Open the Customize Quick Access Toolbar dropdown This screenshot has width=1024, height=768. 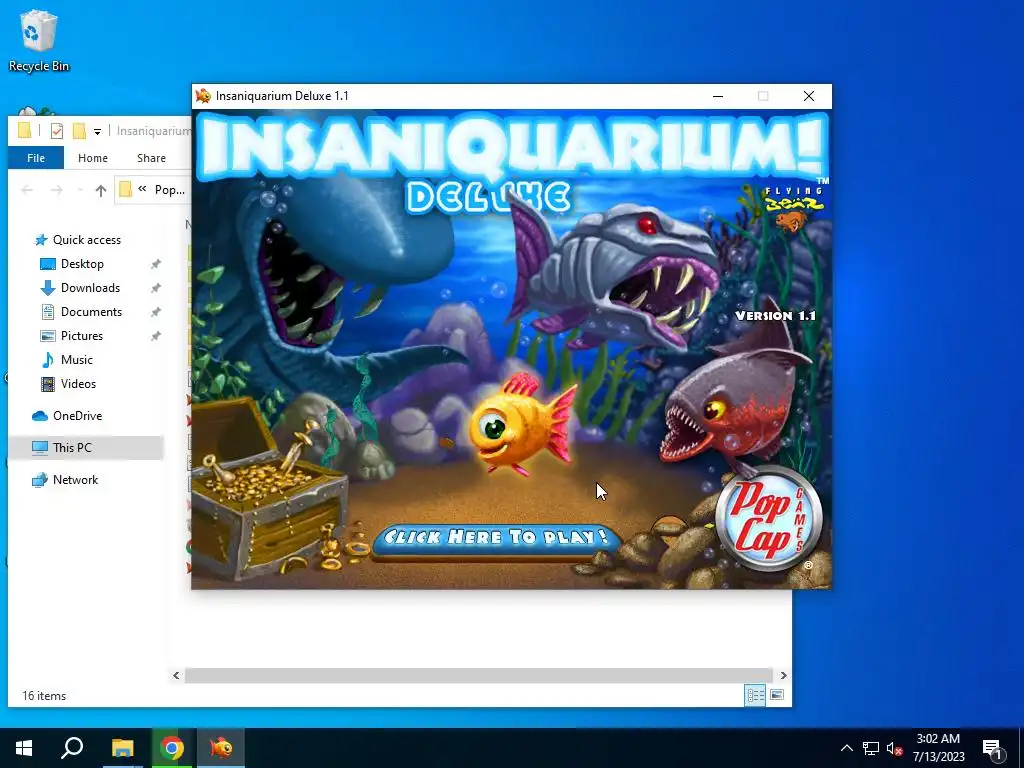click(97, 131)
